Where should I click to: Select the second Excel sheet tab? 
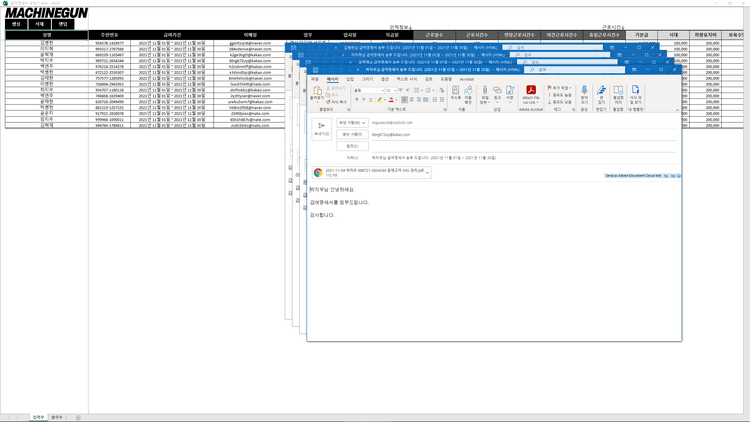57,418
